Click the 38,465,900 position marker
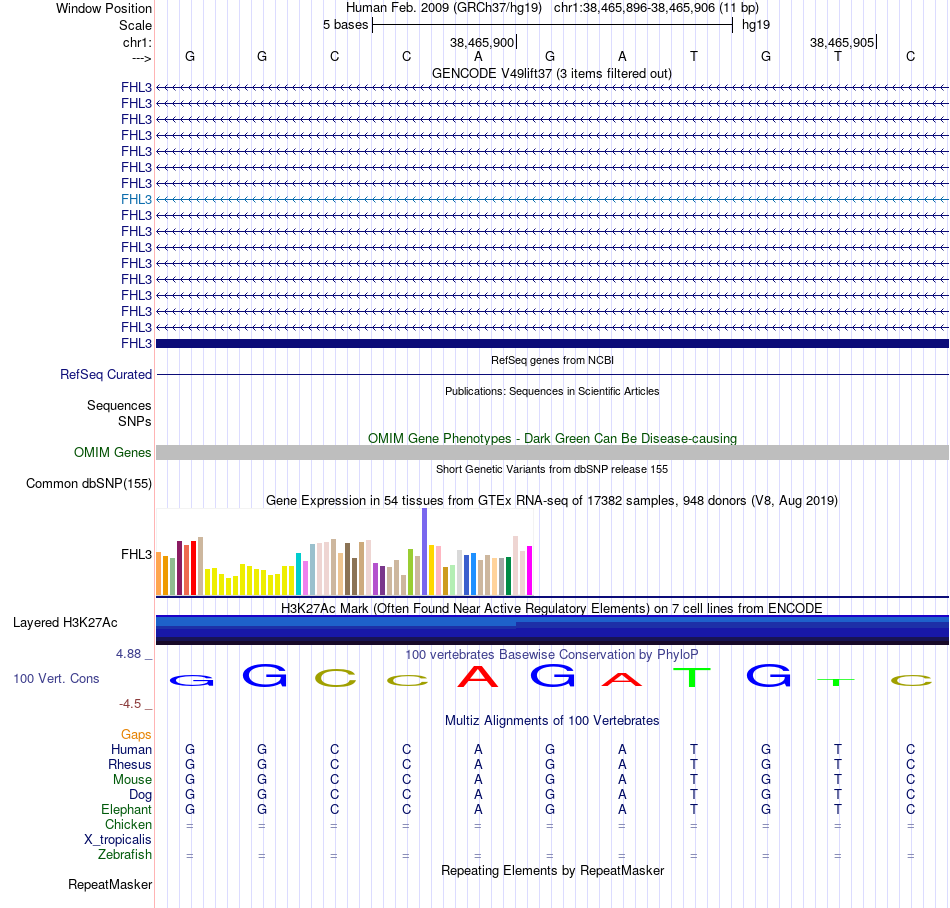Screen dimensions: 950x908 (482, 42)
